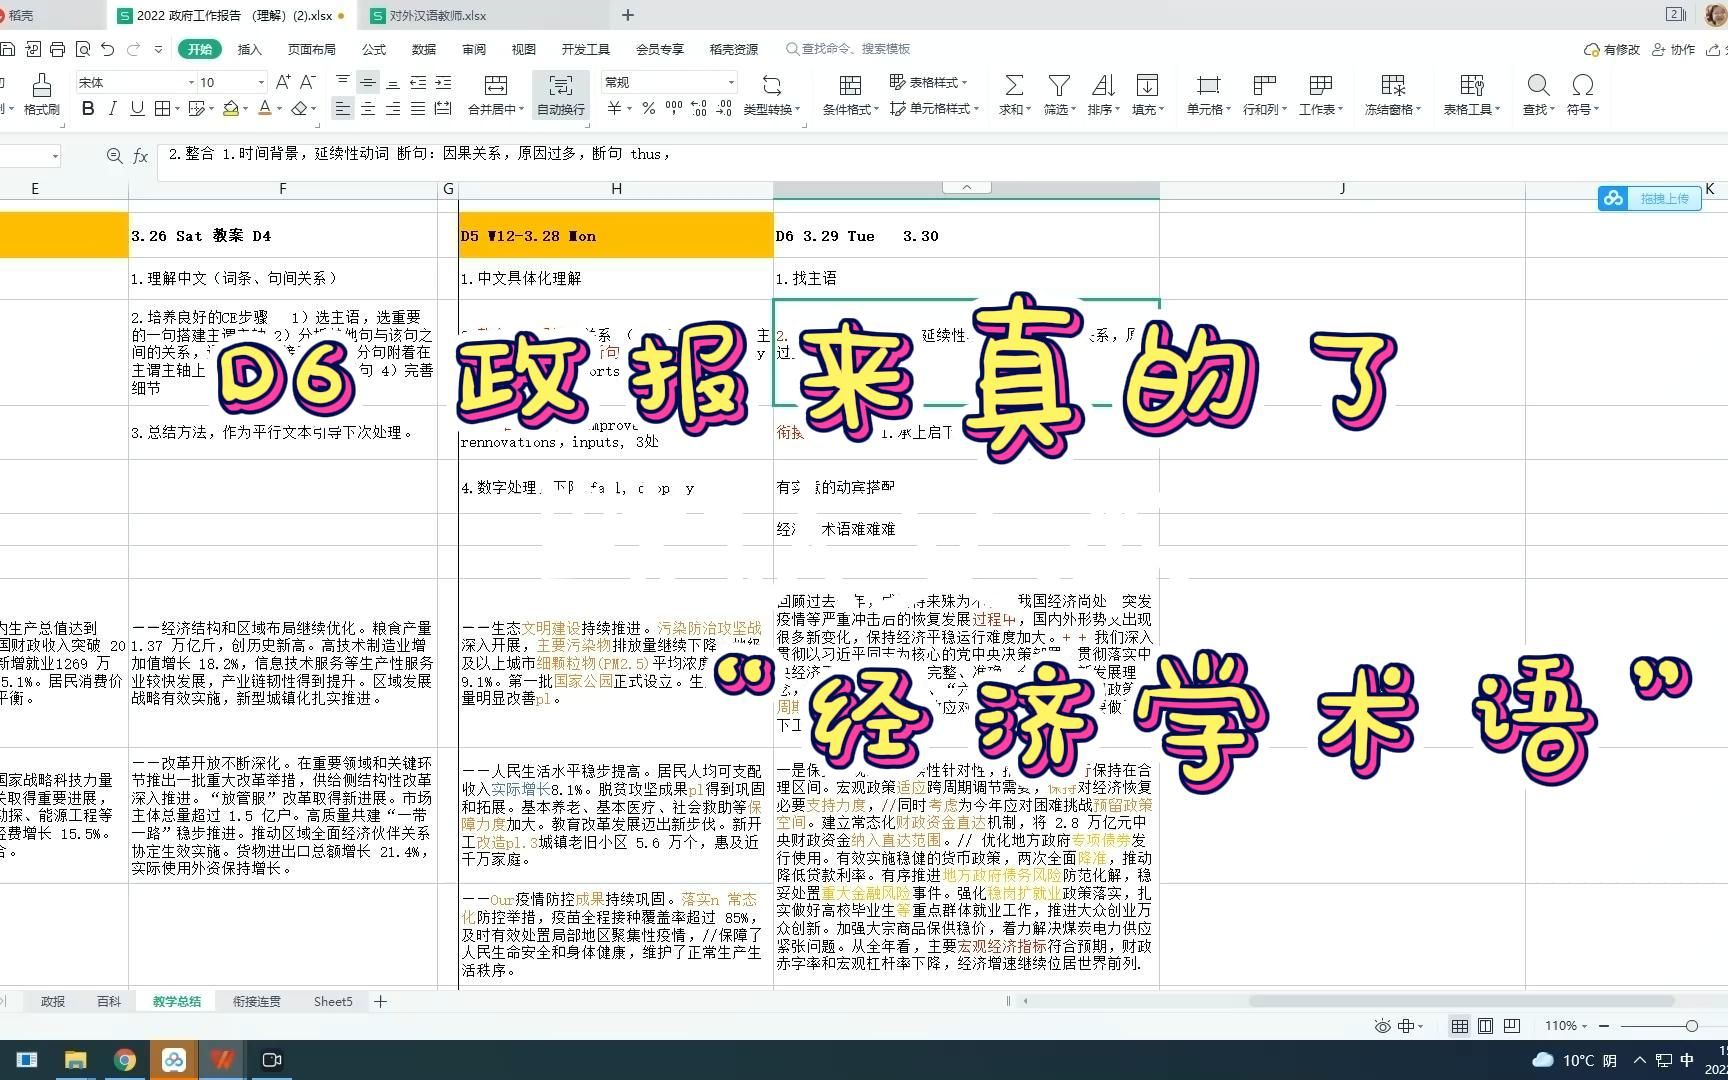This screenshot has height=1080, width=1728.
Task: Add a new sheet with plus button
Action: [380, 1001]
